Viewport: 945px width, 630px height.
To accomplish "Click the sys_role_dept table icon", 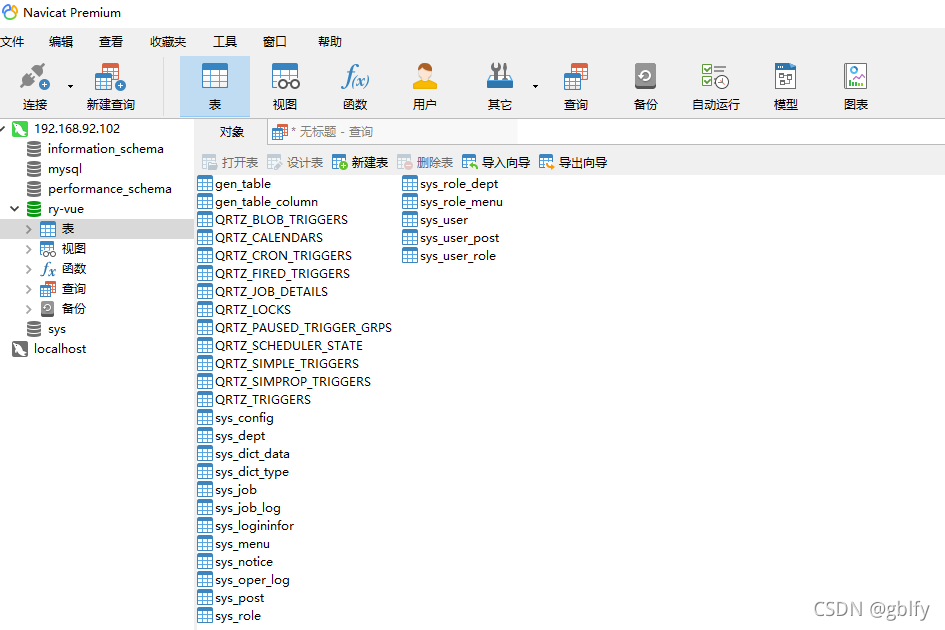I will click(x=410, y=183).
